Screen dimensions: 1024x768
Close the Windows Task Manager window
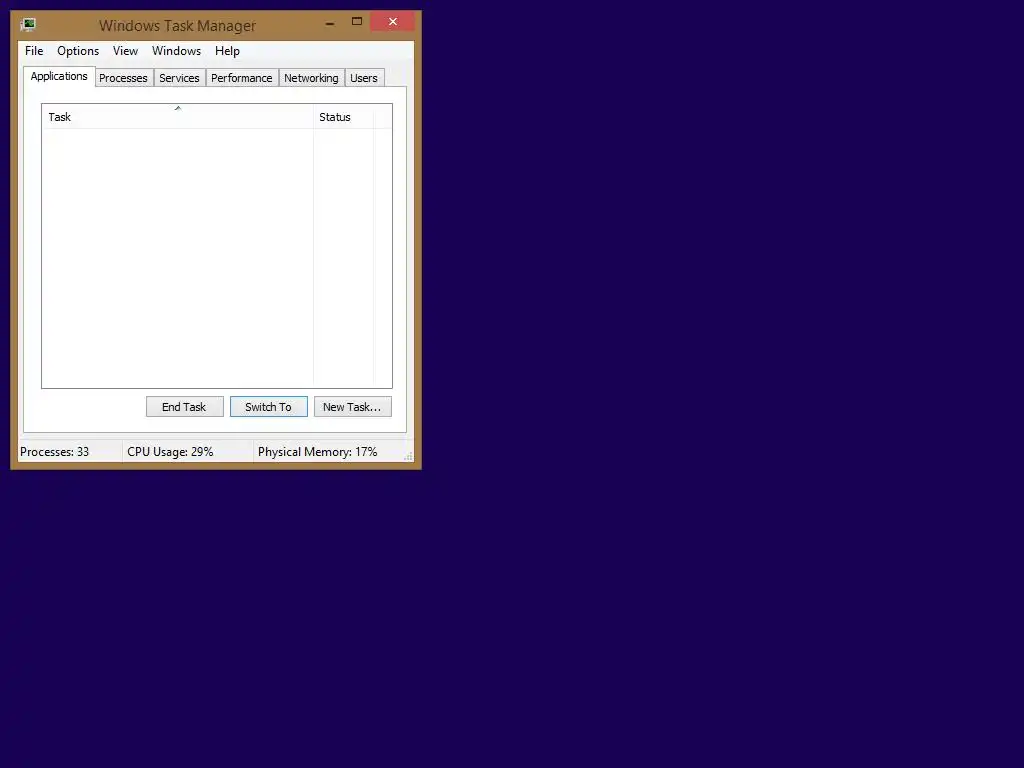pyautogui.click(x=392, y=22)
